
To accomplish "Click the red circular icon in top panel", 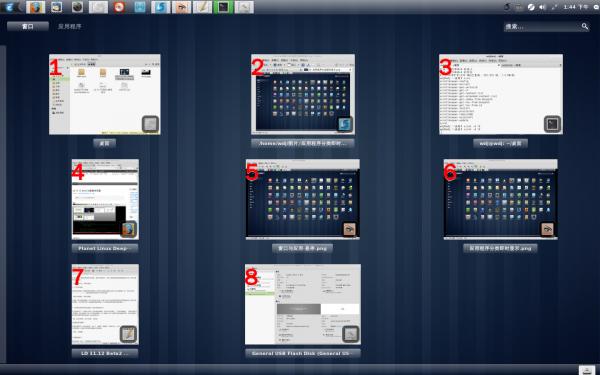I will [x=119, y=7].
